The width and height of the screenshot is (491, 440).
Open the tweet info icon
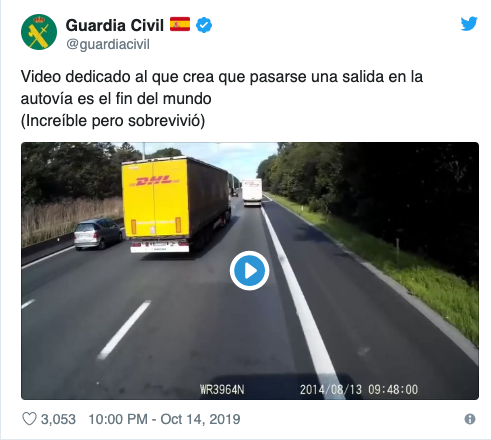pos(470,419)
